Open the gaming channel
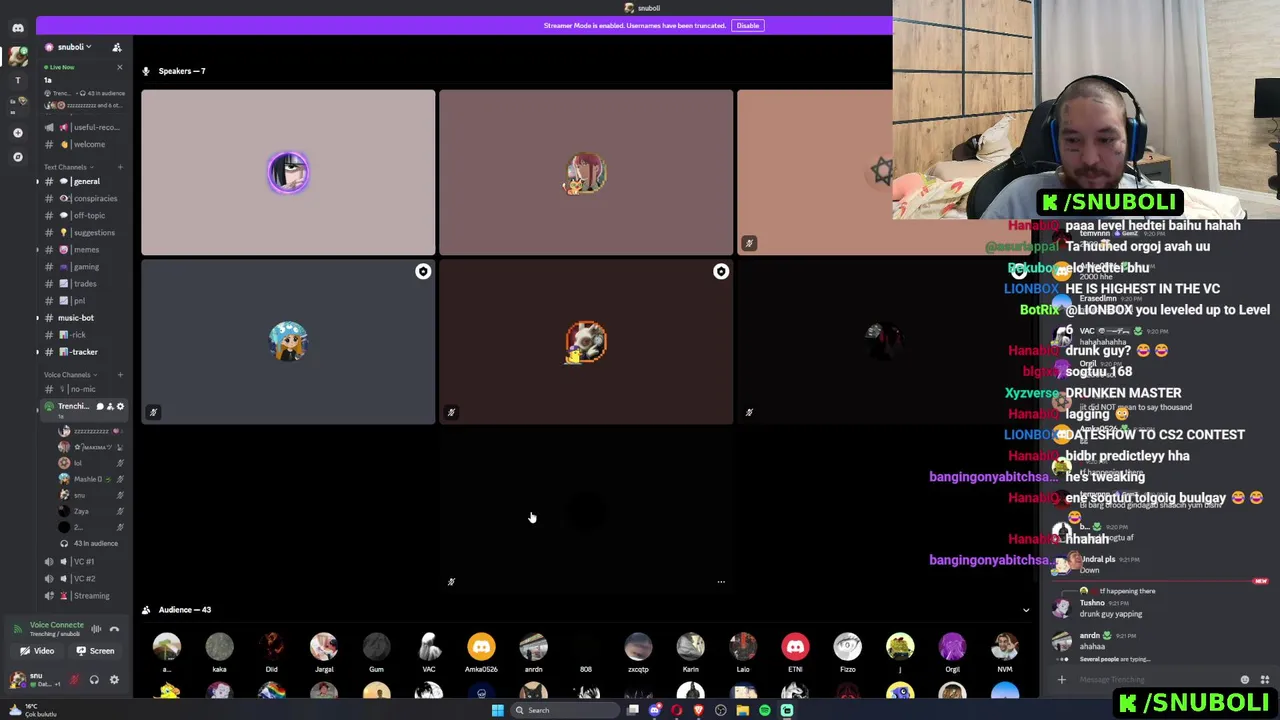Viewport: 1280px width, 720px height. point(84,266)
